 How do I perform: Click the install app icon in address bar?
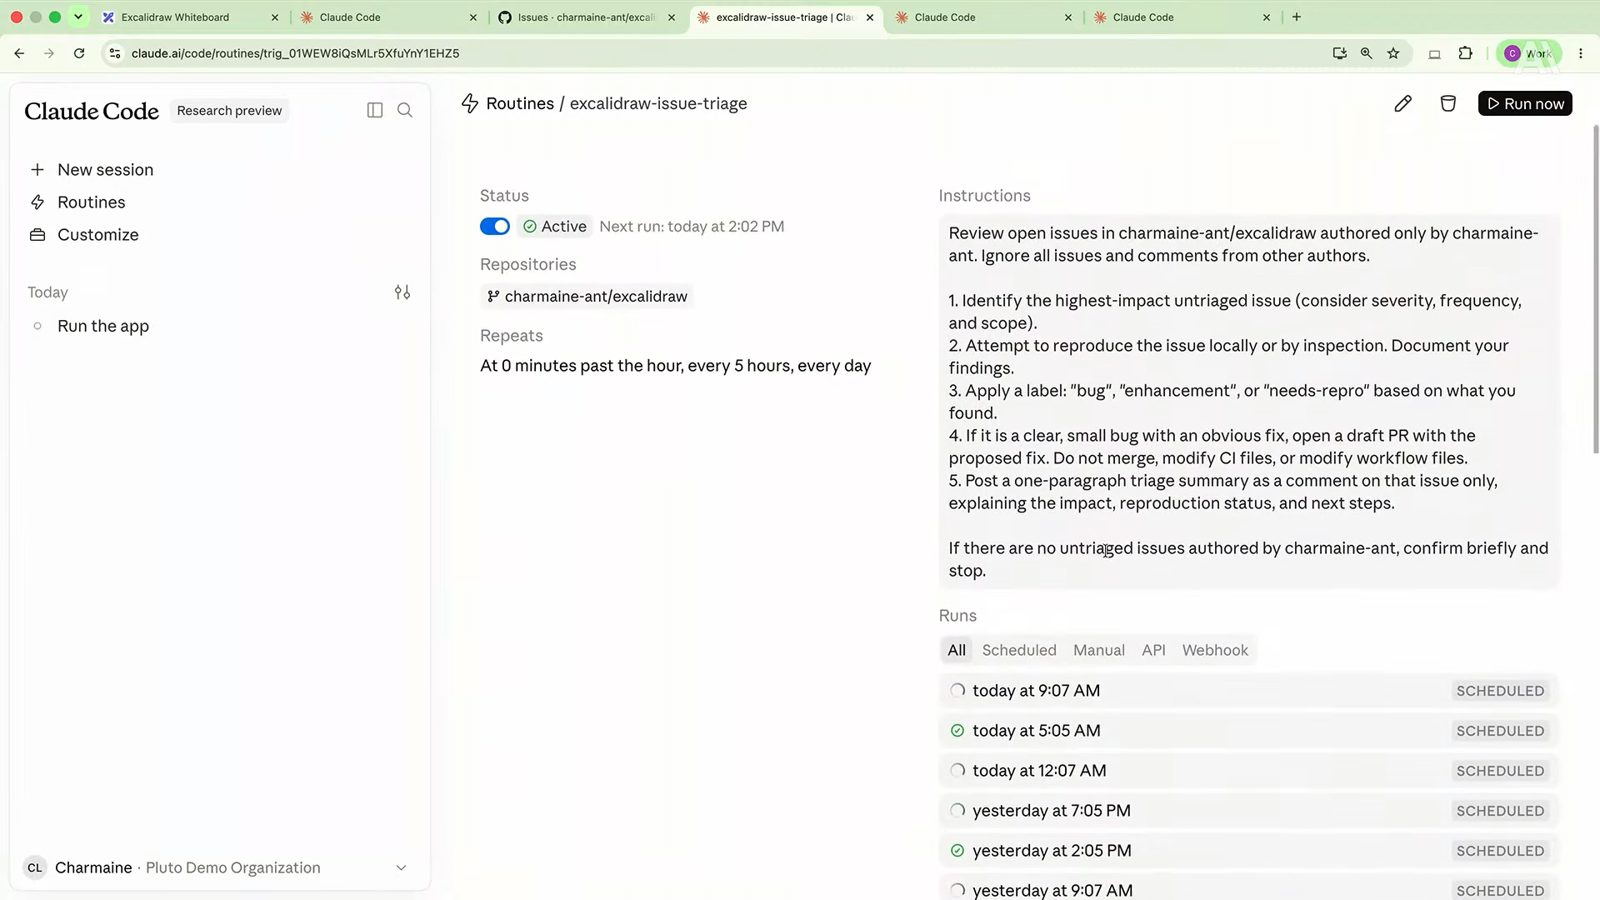[1340, 53]
